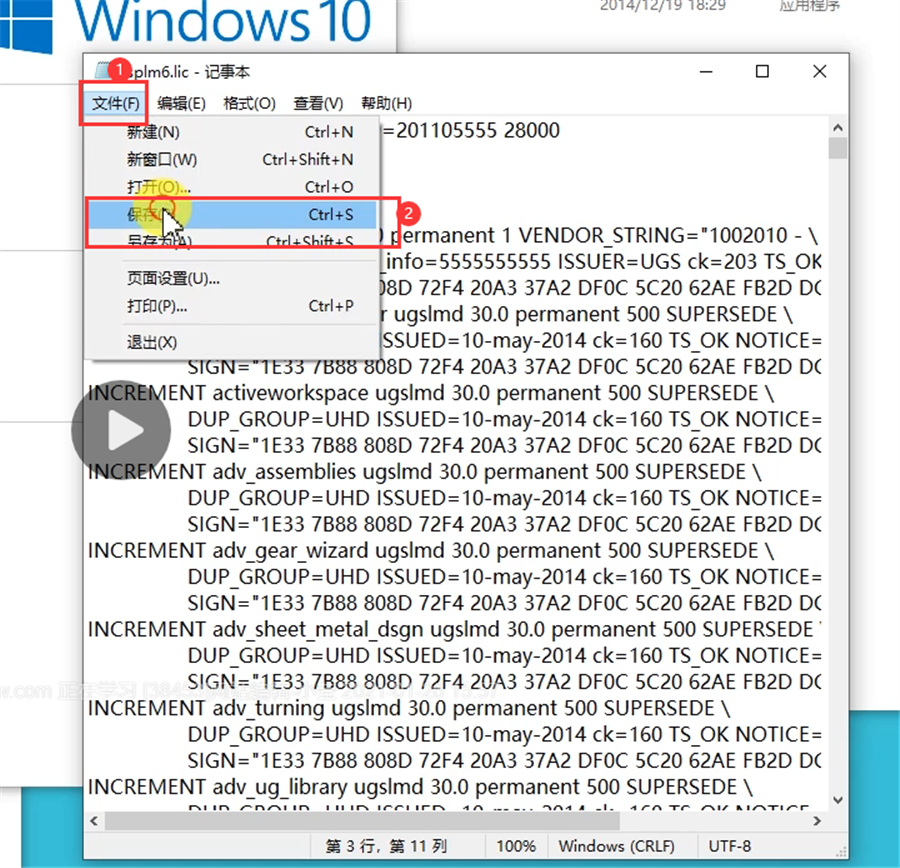Open the 文件(F) menu

(x=115, y=103)
